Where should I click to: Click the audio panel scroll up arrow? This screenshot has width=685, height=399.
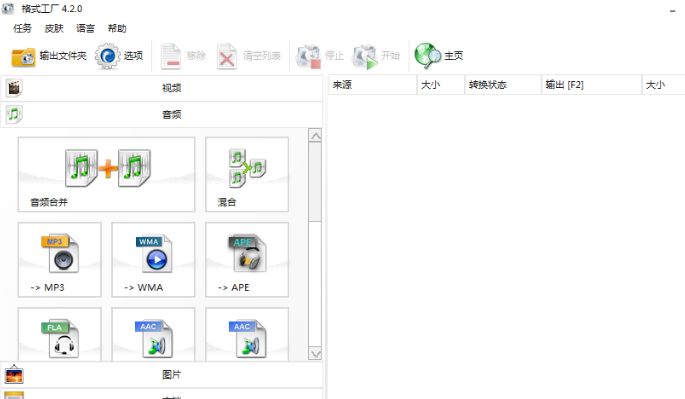click(315, 135)
